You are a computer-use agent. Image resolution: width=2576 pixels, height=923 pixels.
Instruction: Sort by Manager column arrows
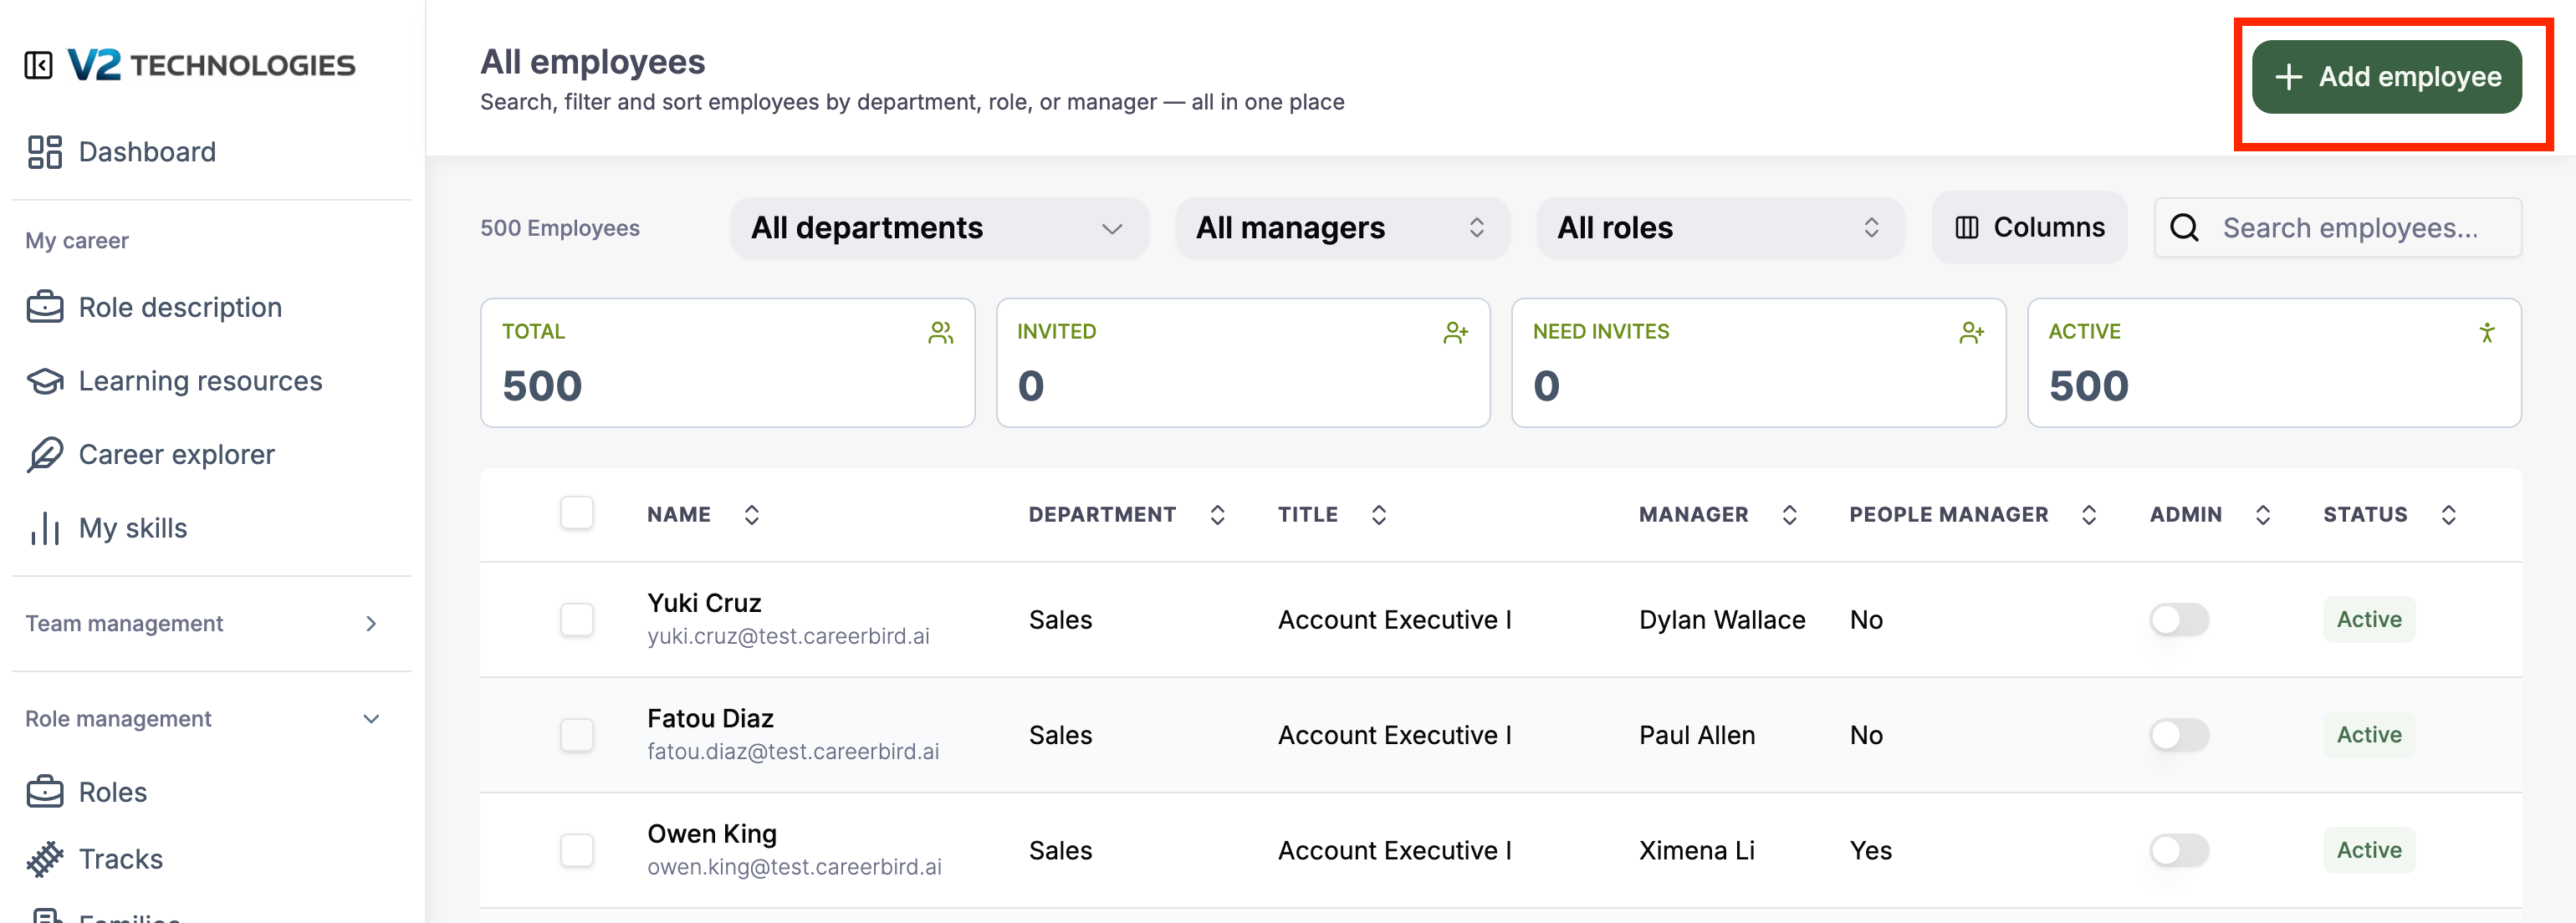pos(1790,515)
